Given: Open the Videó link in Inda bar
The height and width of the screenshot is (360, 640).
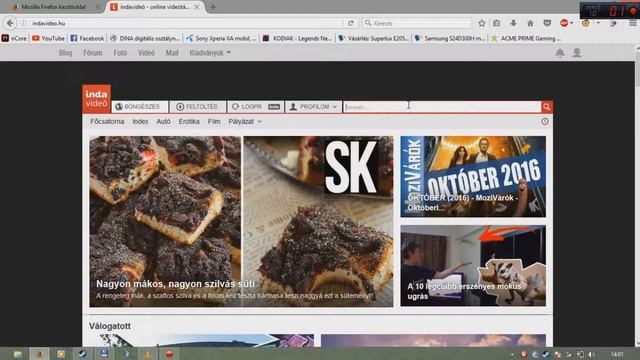Looking at the screenshot, I should (x=146, y=53).
